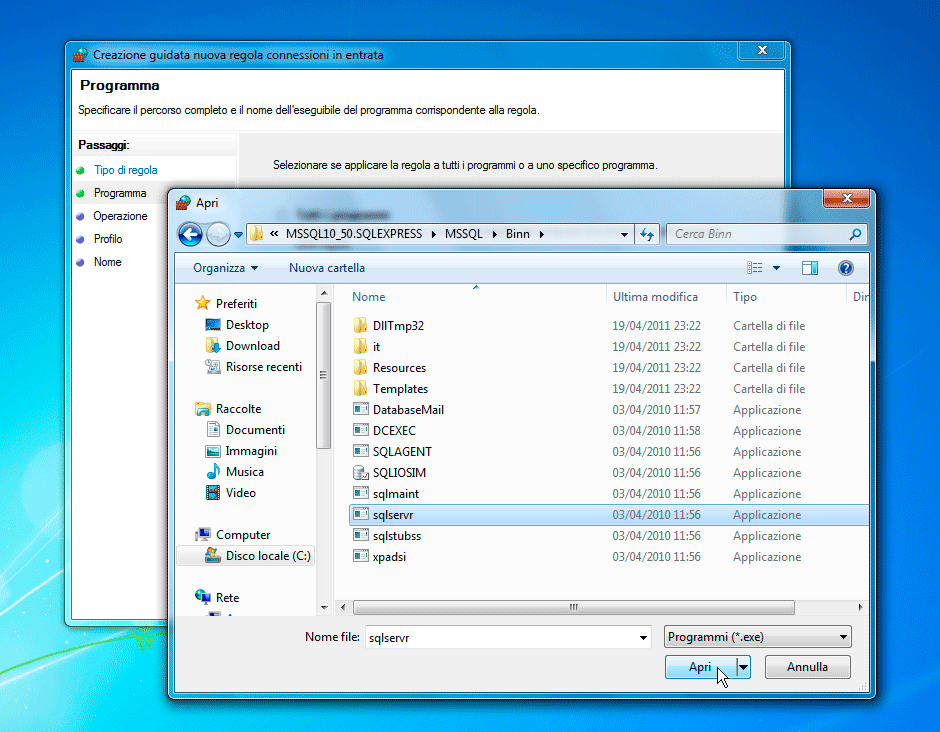Click the horizontal scrollbar in file list
The height and width of the screenshot is (732, 940).
(x=574, y=607)
